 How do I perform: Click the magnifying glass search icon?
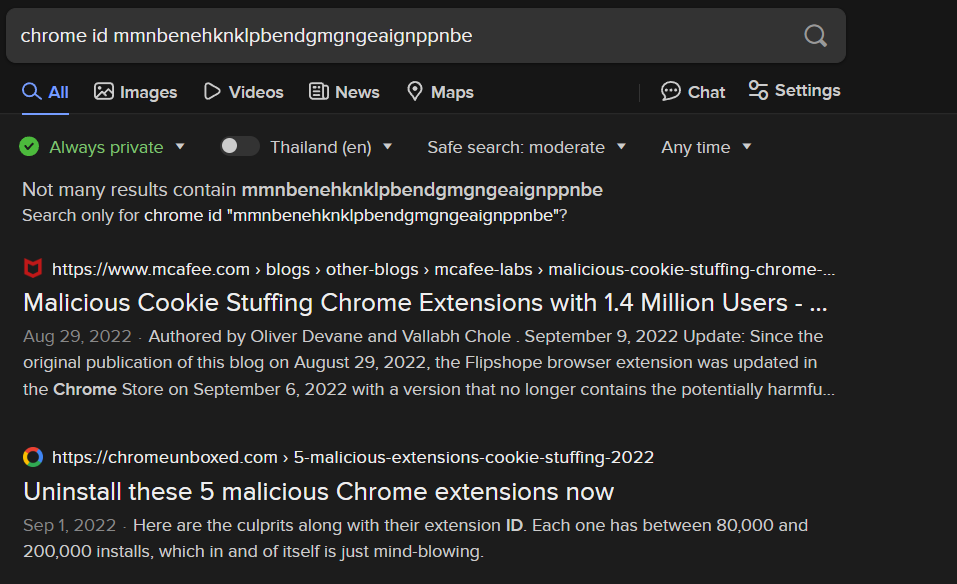pos(815,36)
